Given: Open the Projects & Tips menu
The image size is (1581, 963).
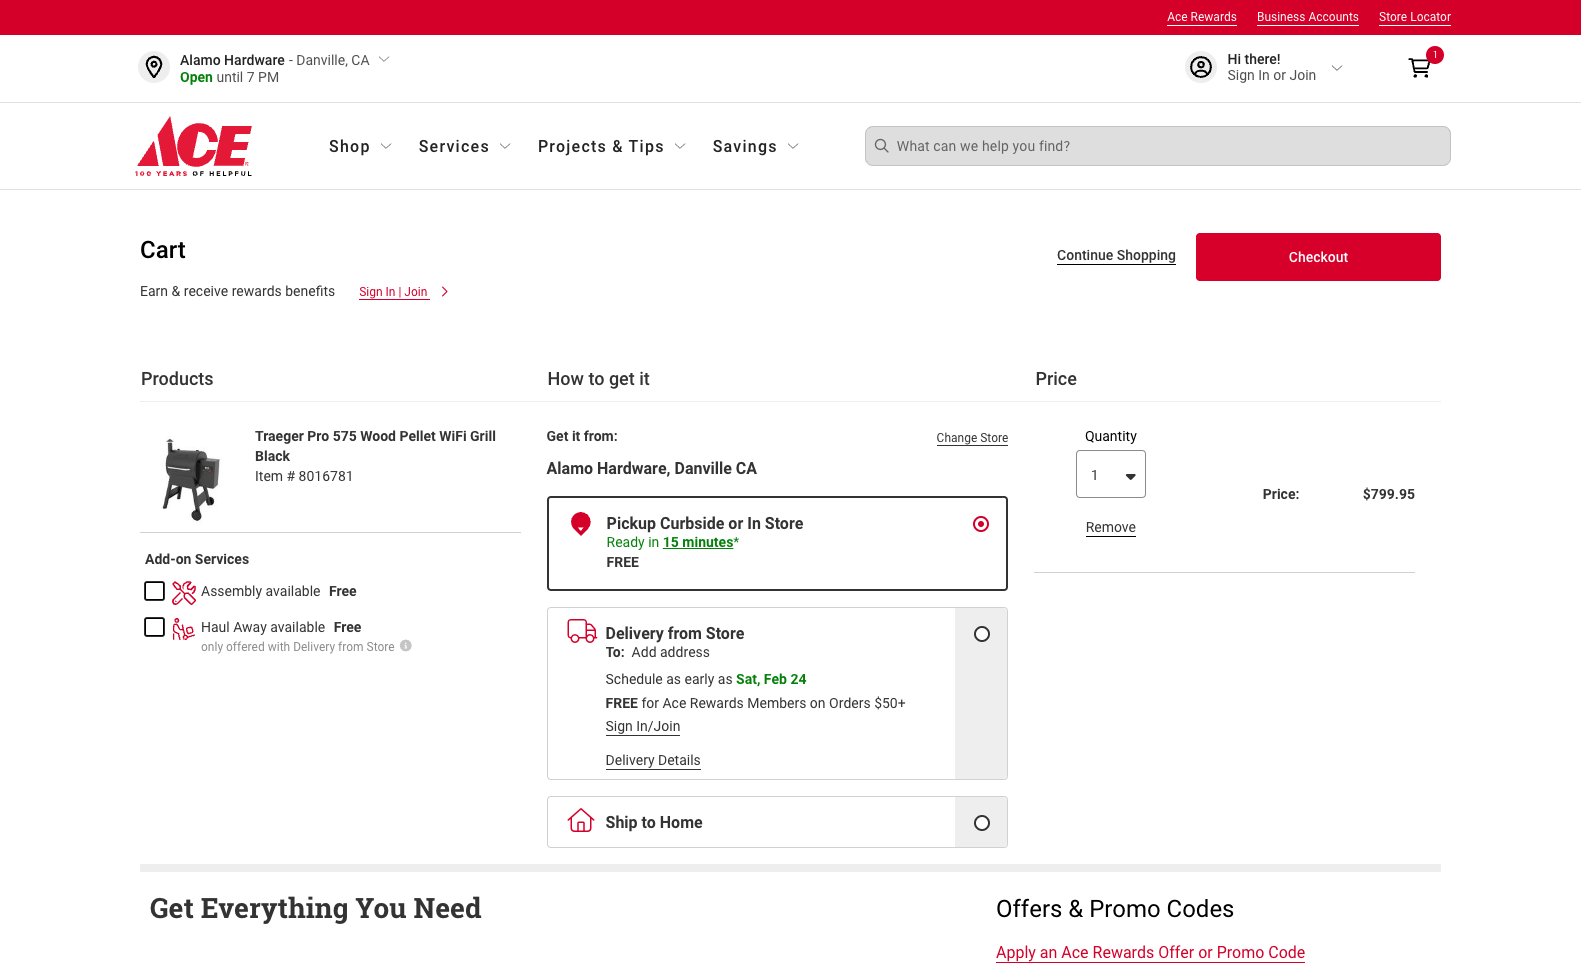Looking at the screenshot, I should 612,146.
